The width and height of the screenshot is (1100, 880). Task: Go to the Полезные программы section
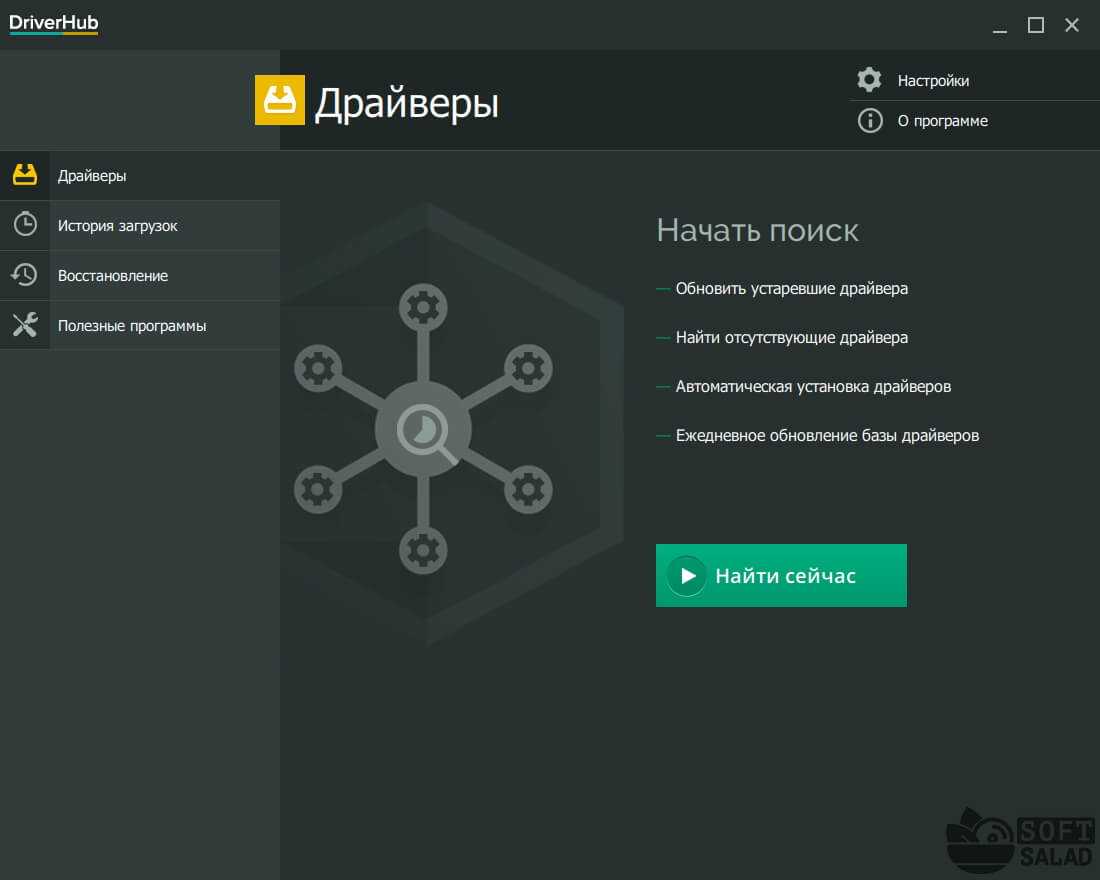coord(132,326)
